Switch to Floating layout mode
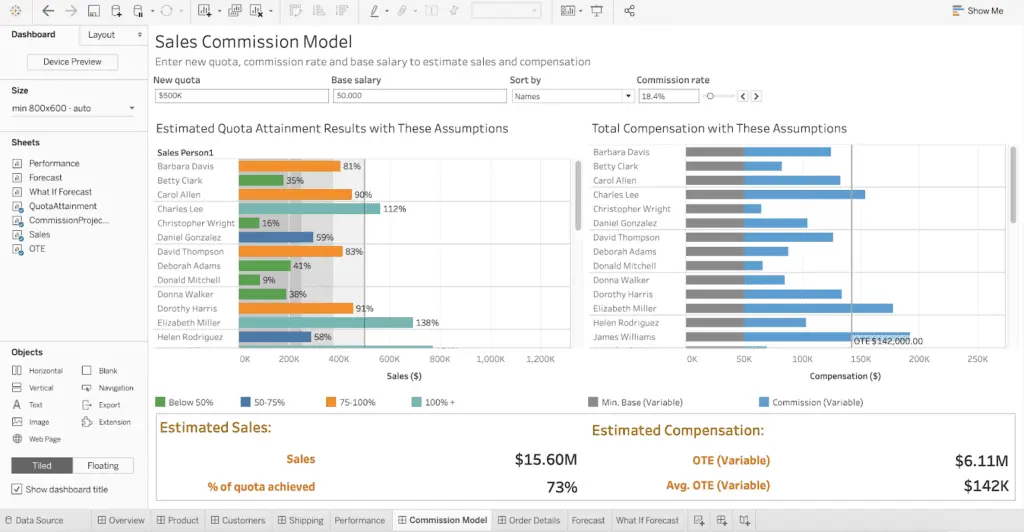This screenshot has width=1024, height=532. [x=103, y=466]
